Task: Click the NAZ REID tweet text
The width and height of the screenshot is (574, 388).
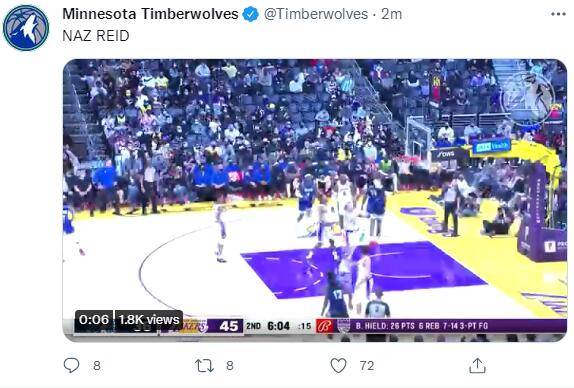Action: click(96, 36)
